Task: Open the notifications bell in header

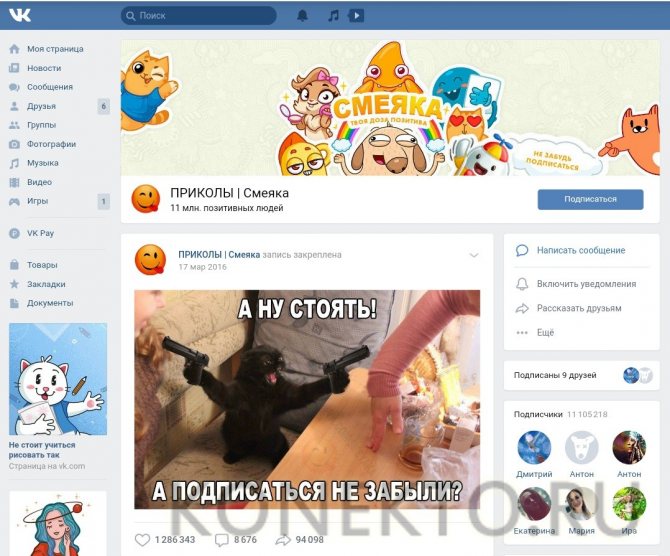Action: (x=303, y=16)
